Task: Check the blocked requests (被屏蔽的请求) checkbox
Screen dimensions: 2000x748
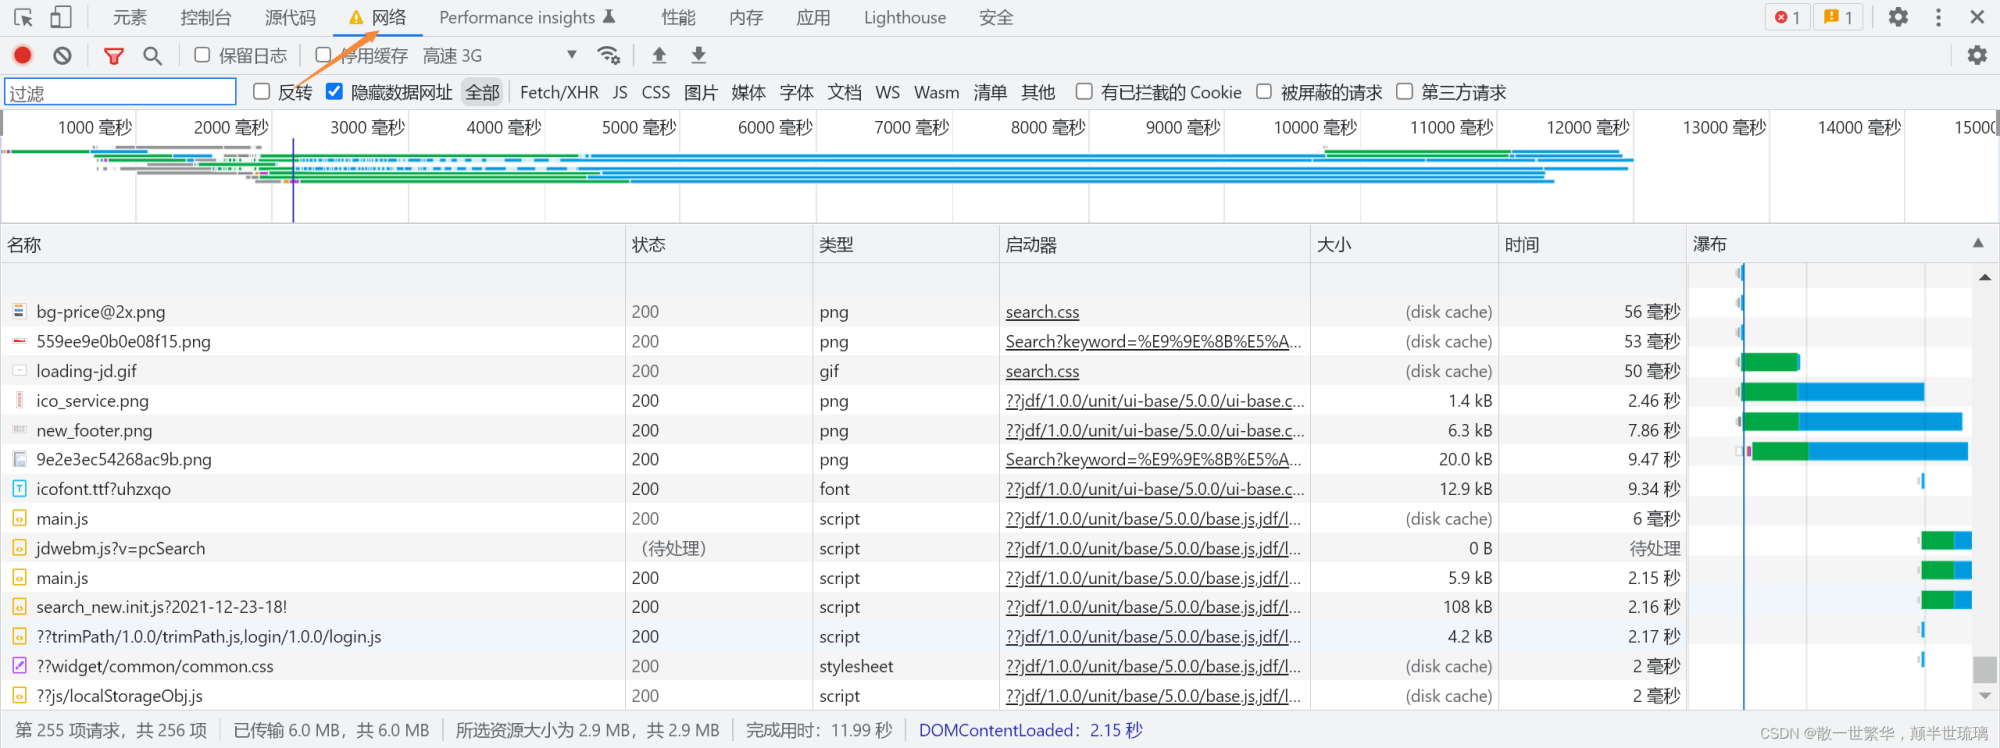Action: pyautogui.click(x=1264, y=92)
